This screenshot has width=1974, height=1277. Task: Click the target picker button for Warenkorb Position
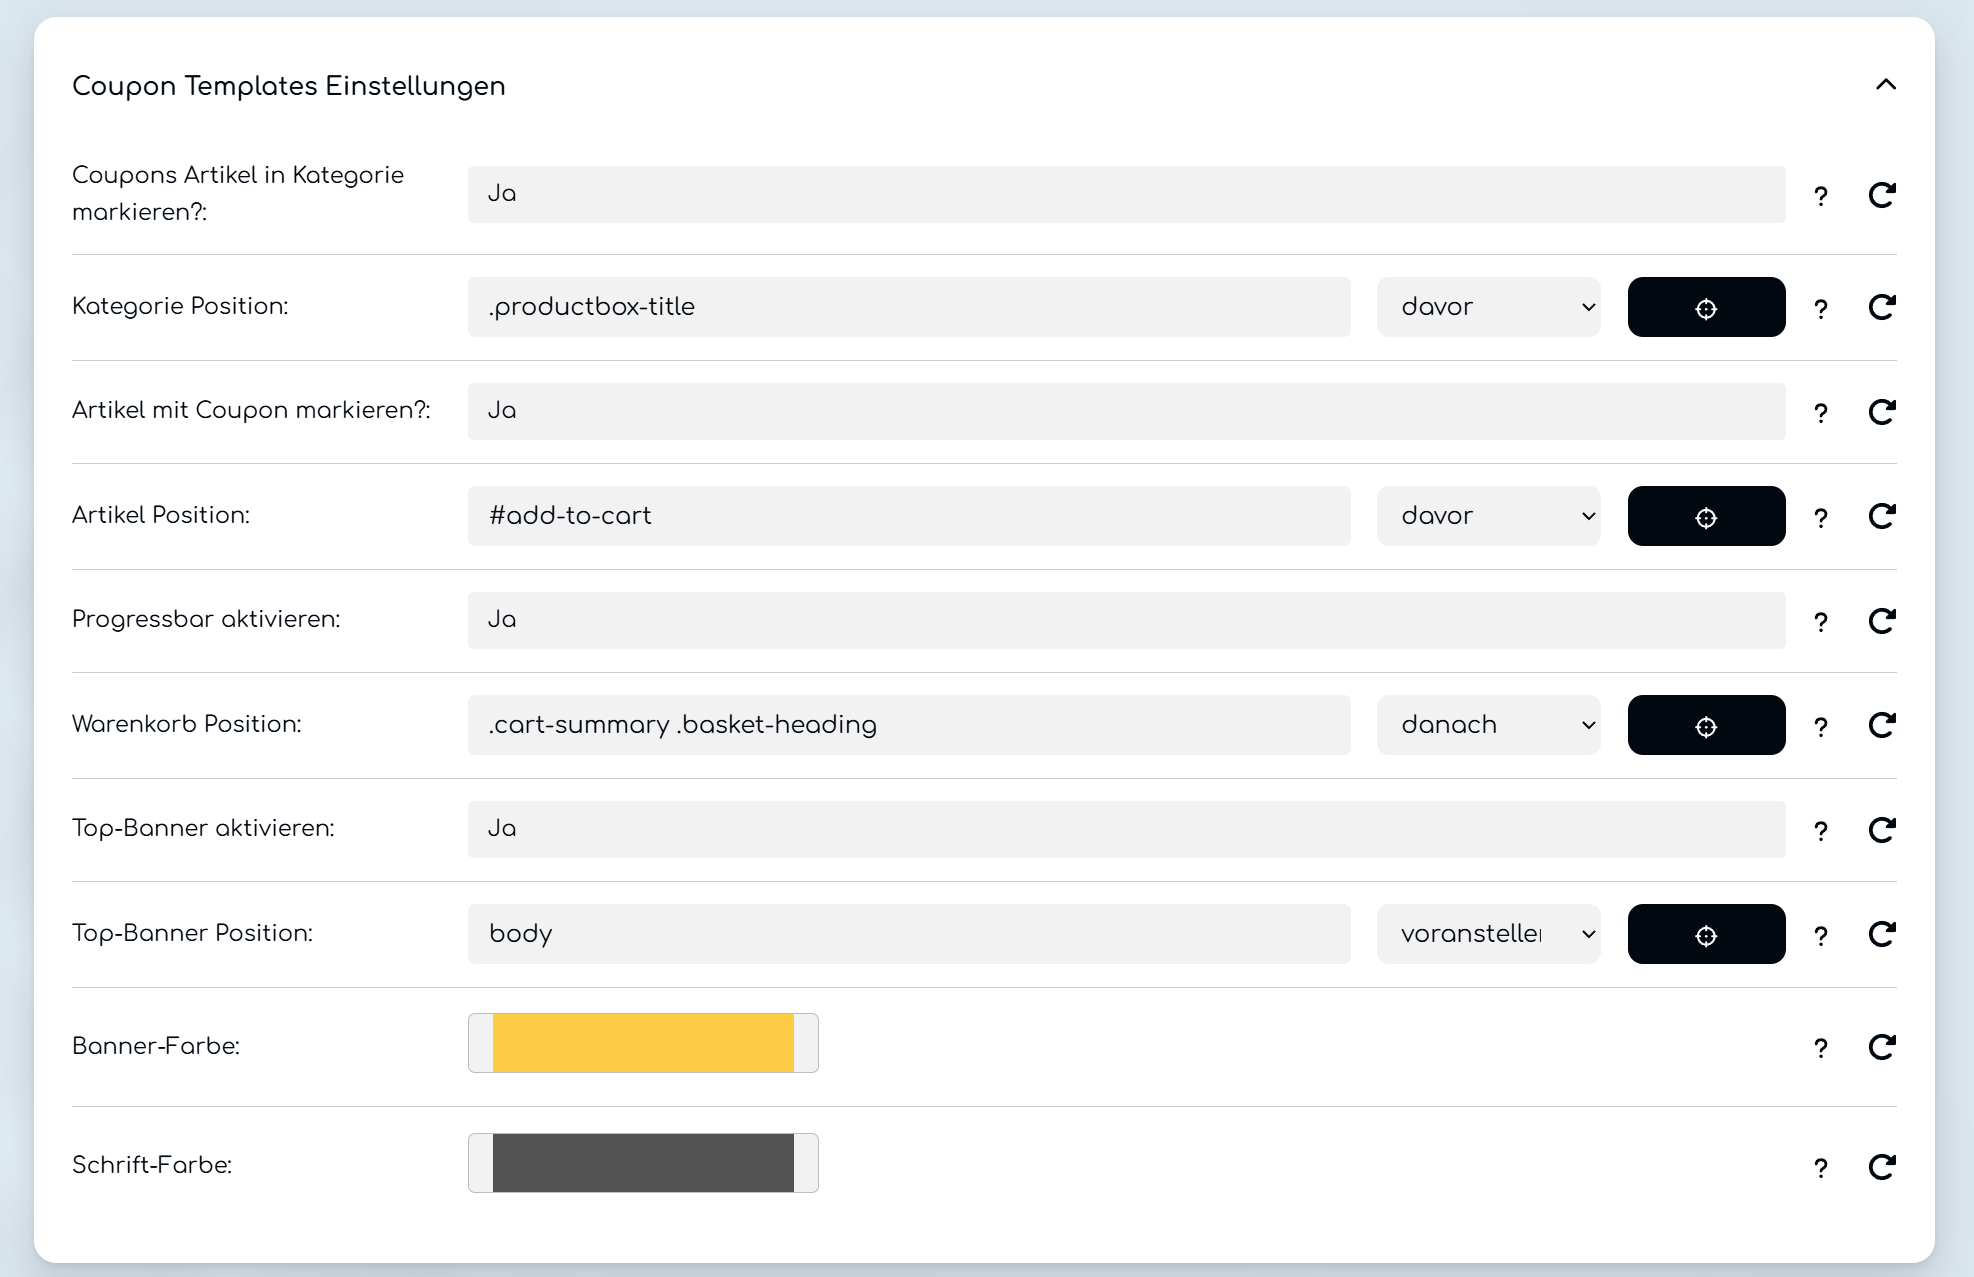point(1706,726)
